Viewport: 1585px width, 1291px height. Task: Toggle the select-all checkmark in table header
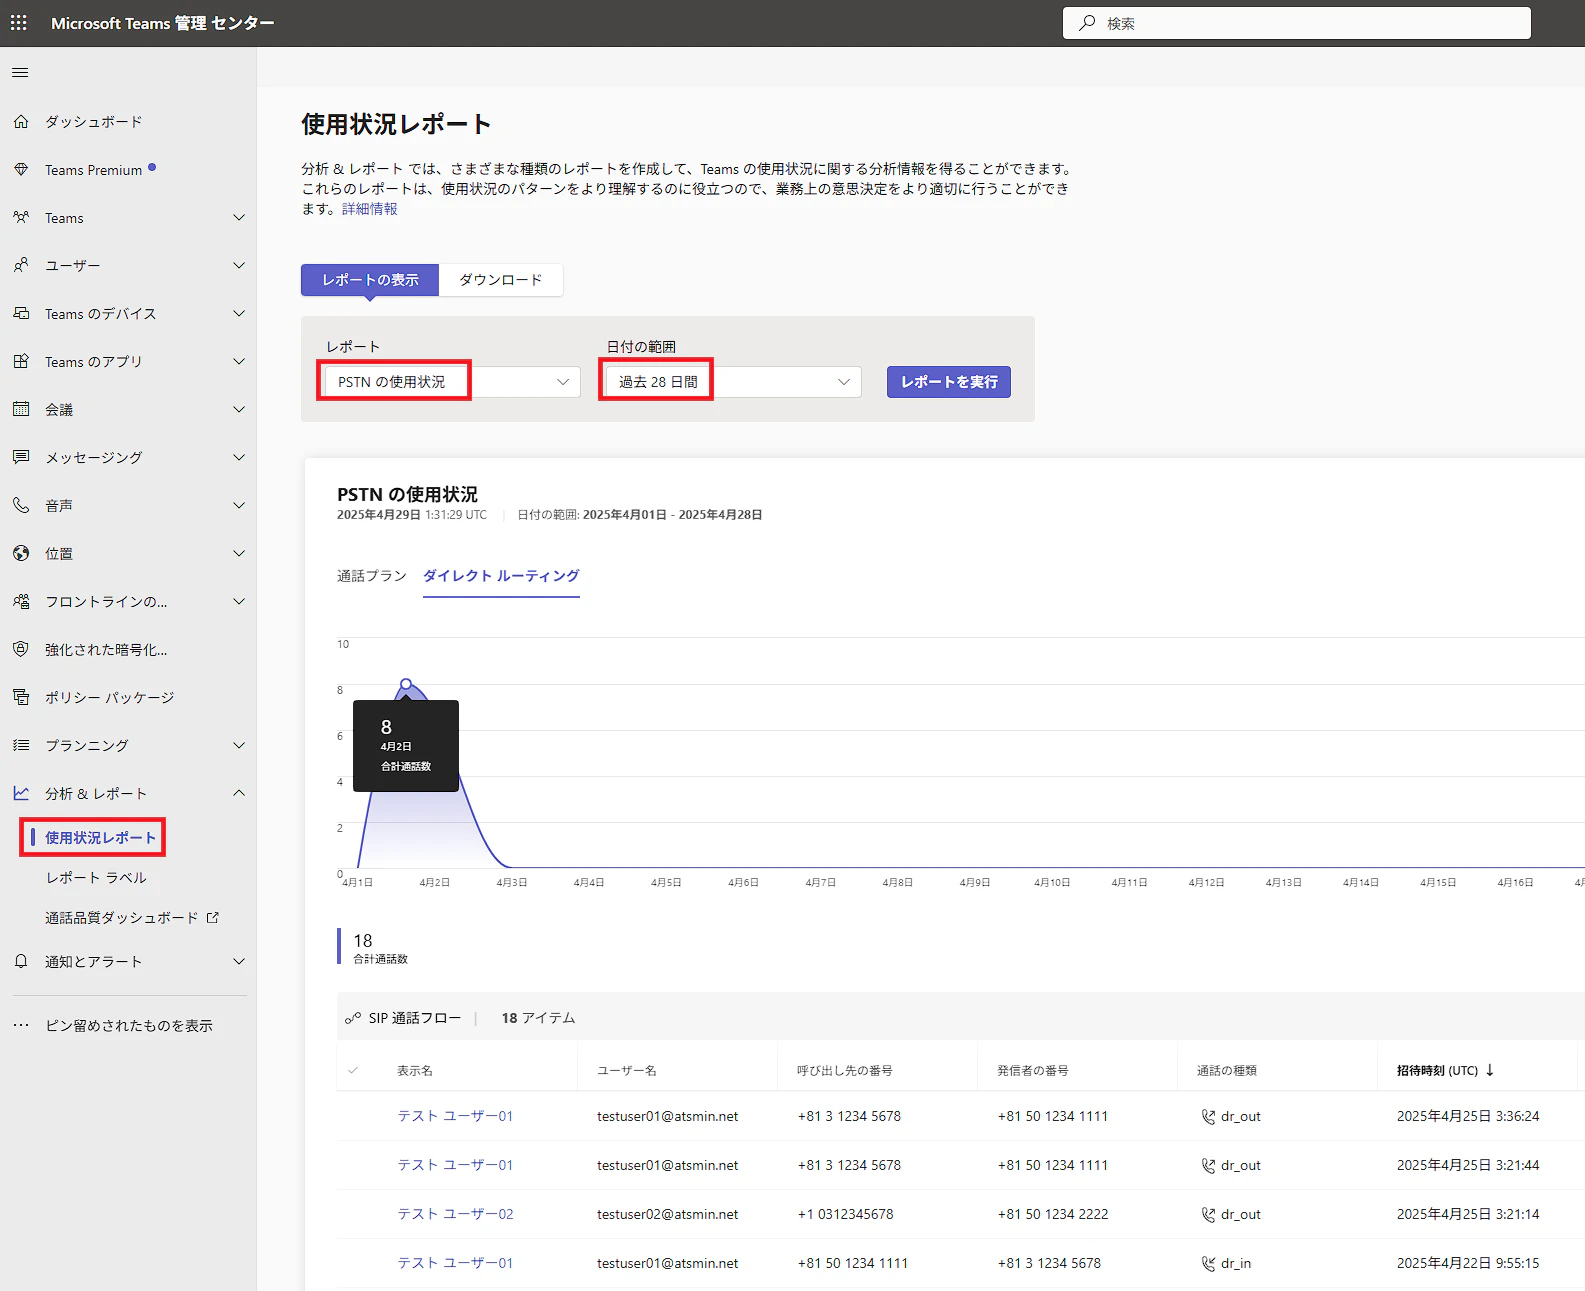point(353,1070)
